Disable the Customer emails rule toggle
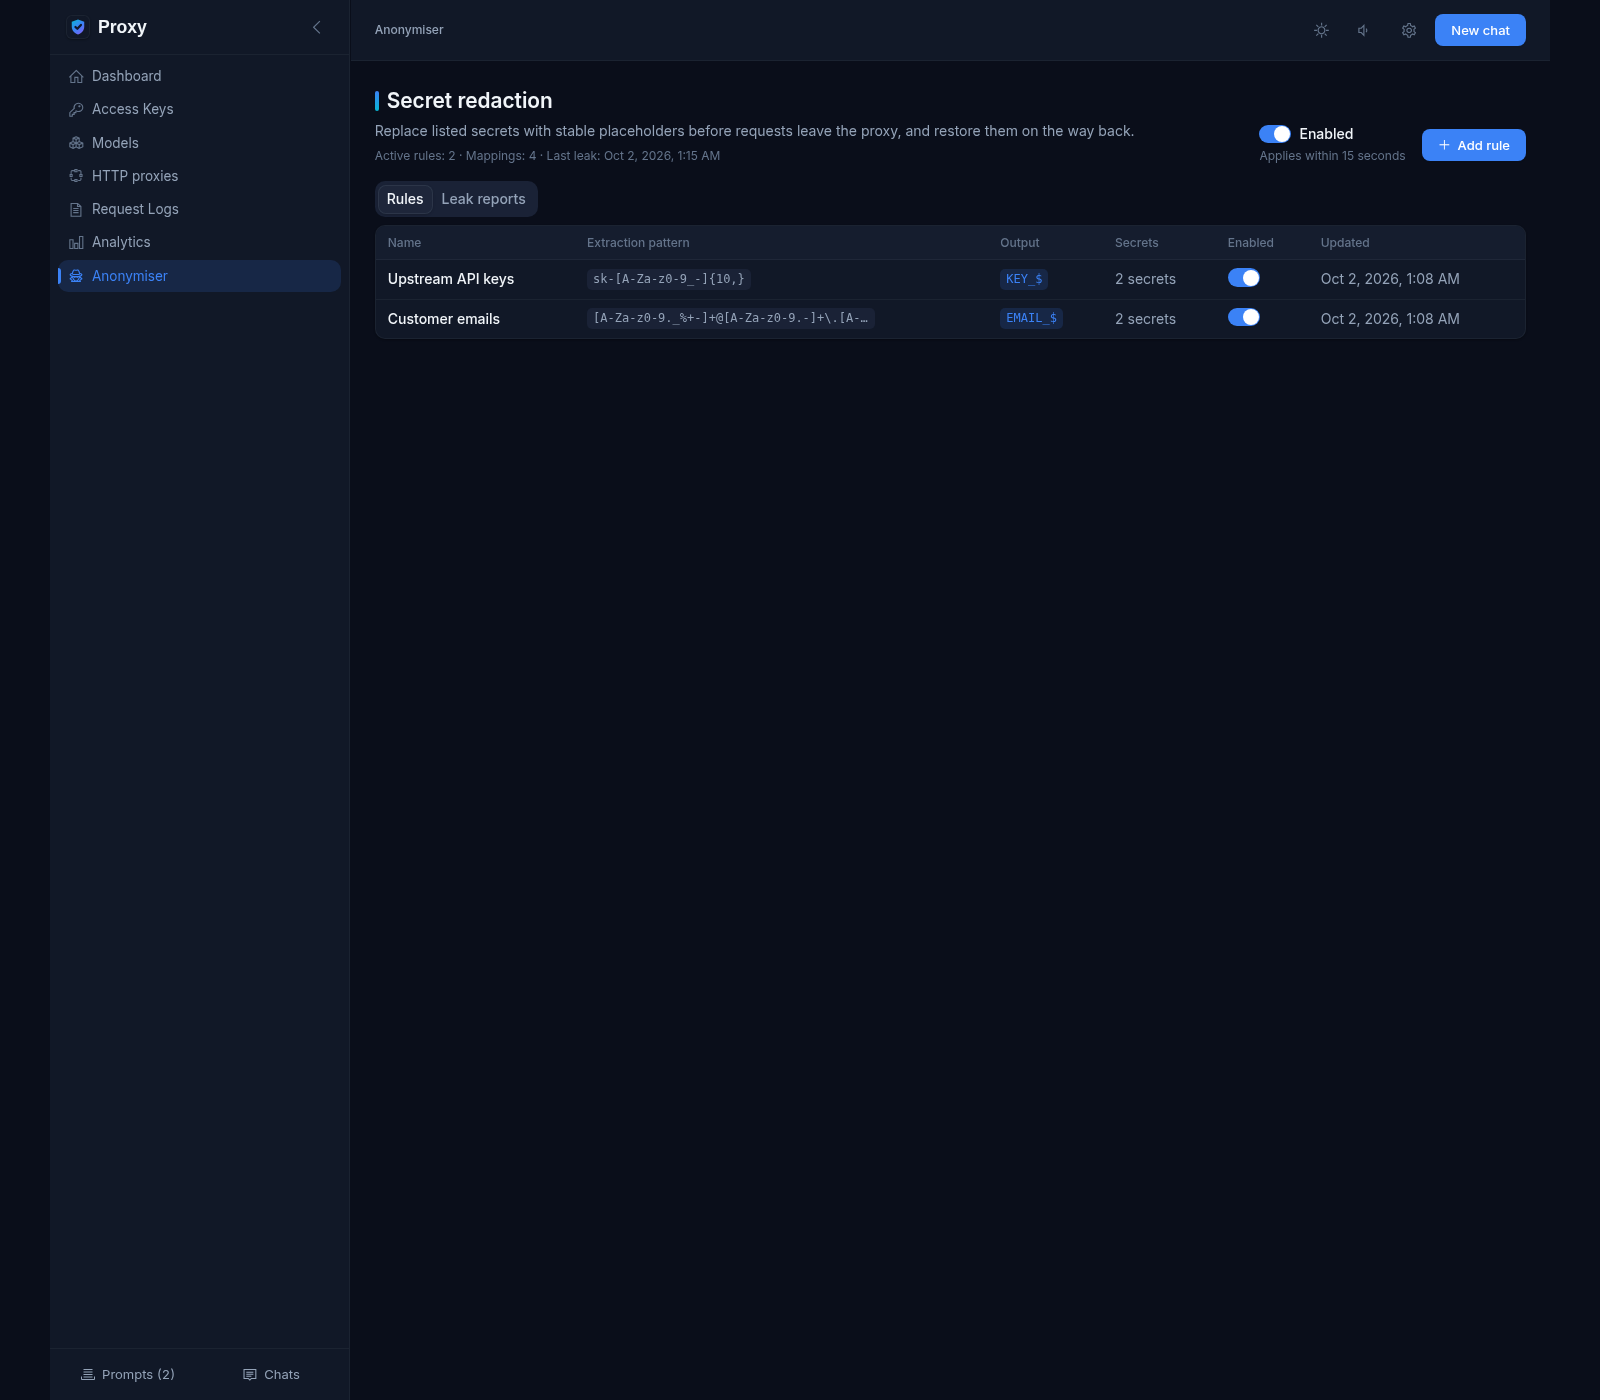The height and width of the screenshot is (1400, 1600). 1244,317
